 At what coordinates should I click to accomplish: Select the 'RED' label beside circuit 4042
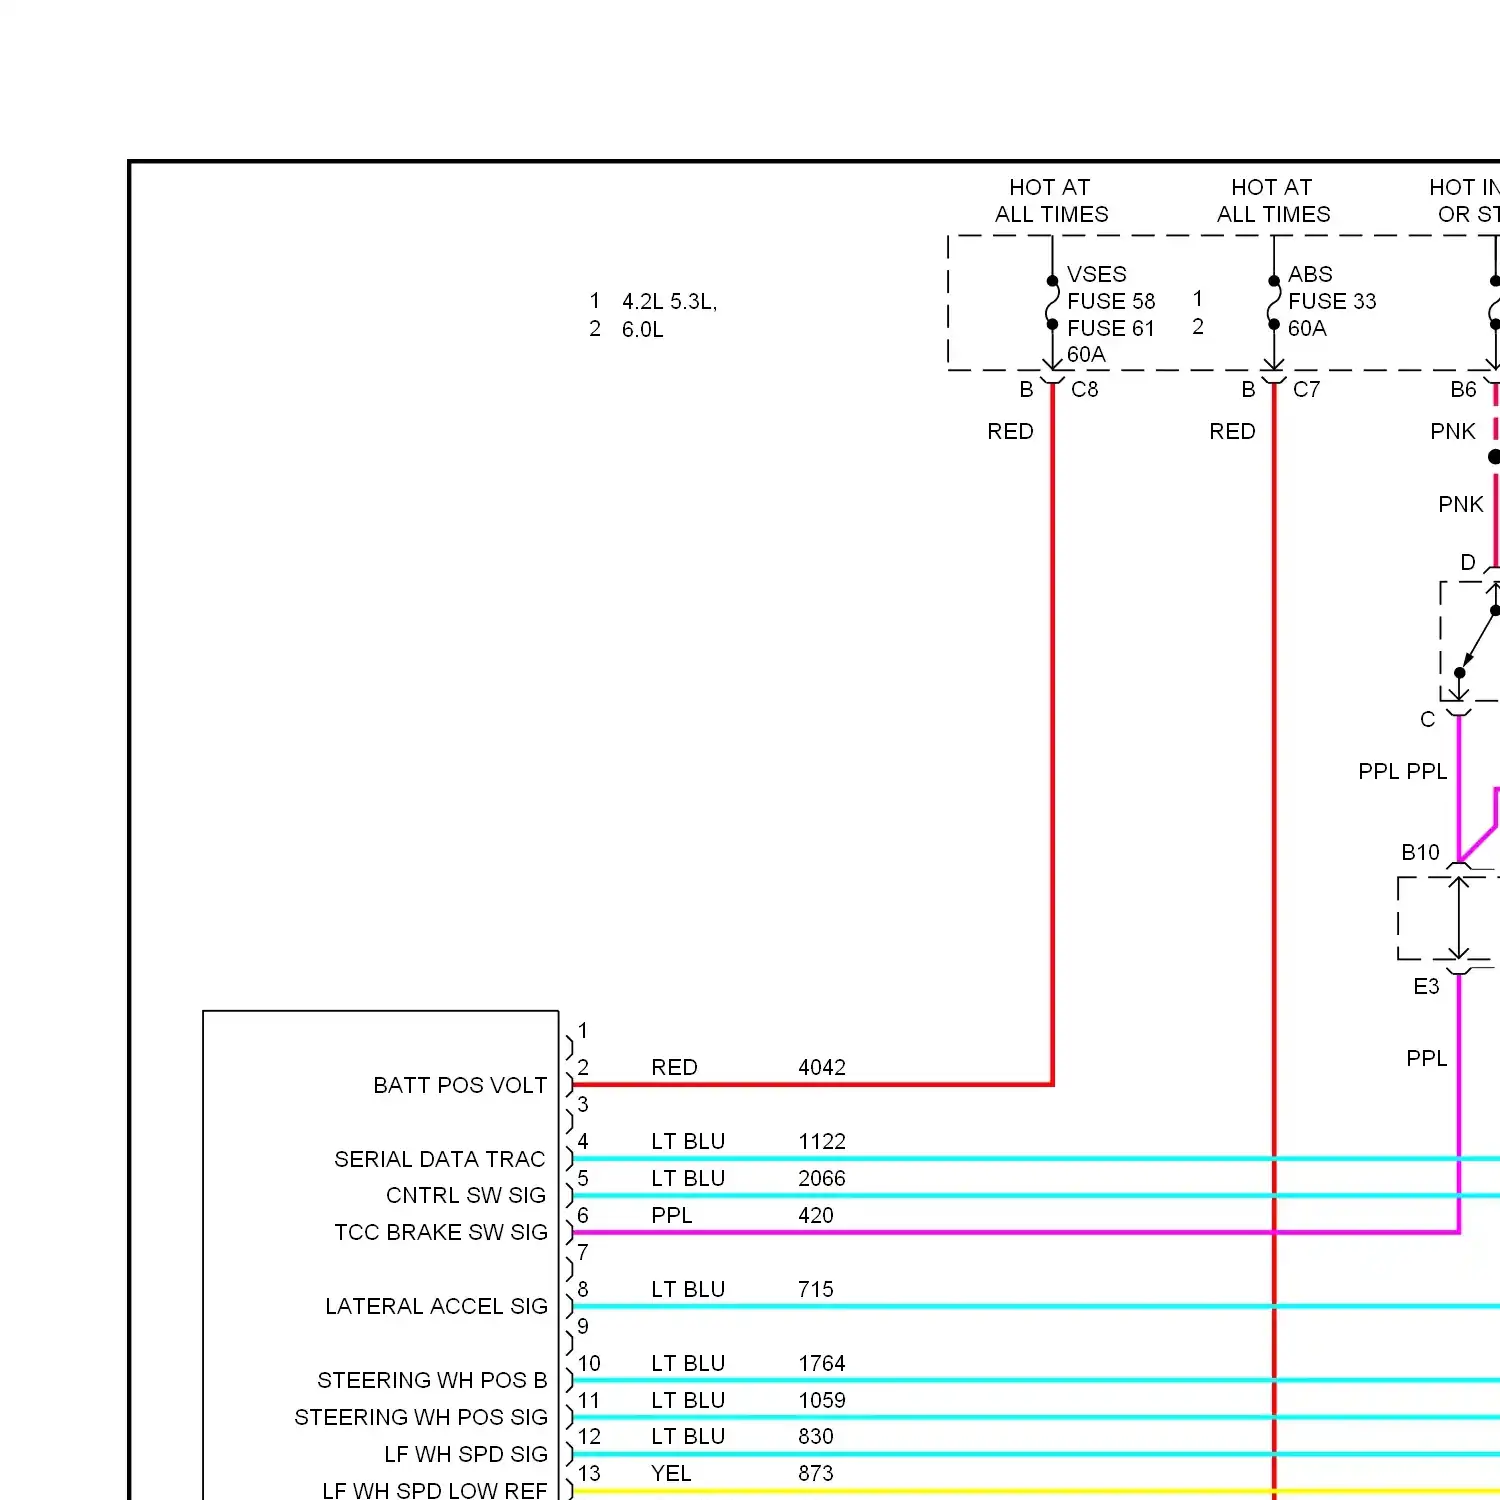coord(674,1068)
